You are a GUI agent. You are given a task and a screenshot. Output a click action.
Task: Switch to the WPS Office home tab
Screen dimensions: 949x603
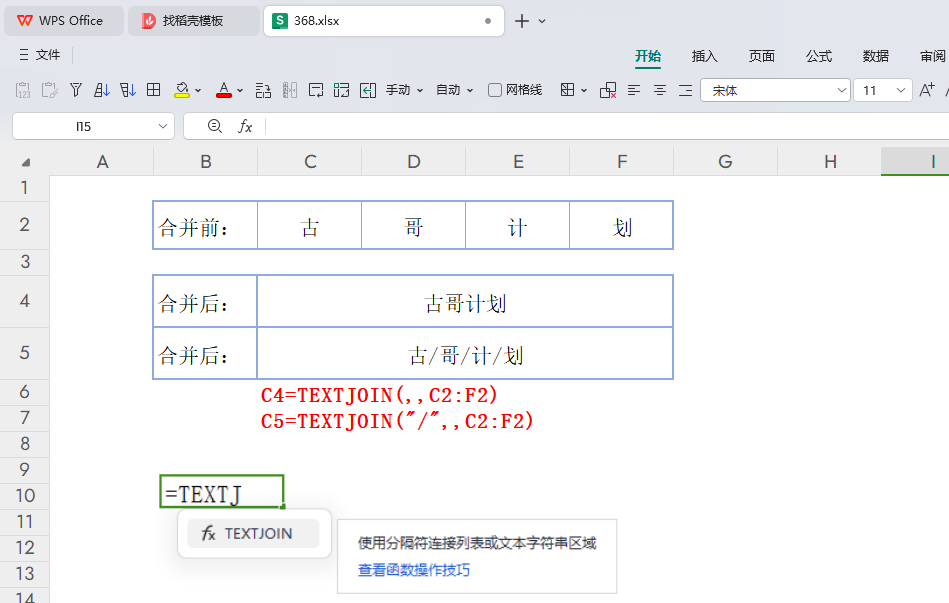point(64,21)
